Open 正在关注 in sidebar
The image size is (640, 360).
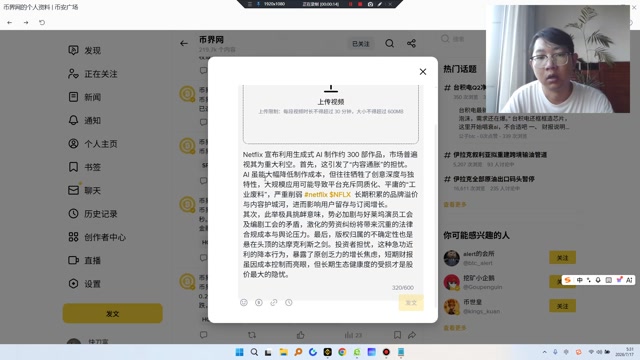point(93,74)
